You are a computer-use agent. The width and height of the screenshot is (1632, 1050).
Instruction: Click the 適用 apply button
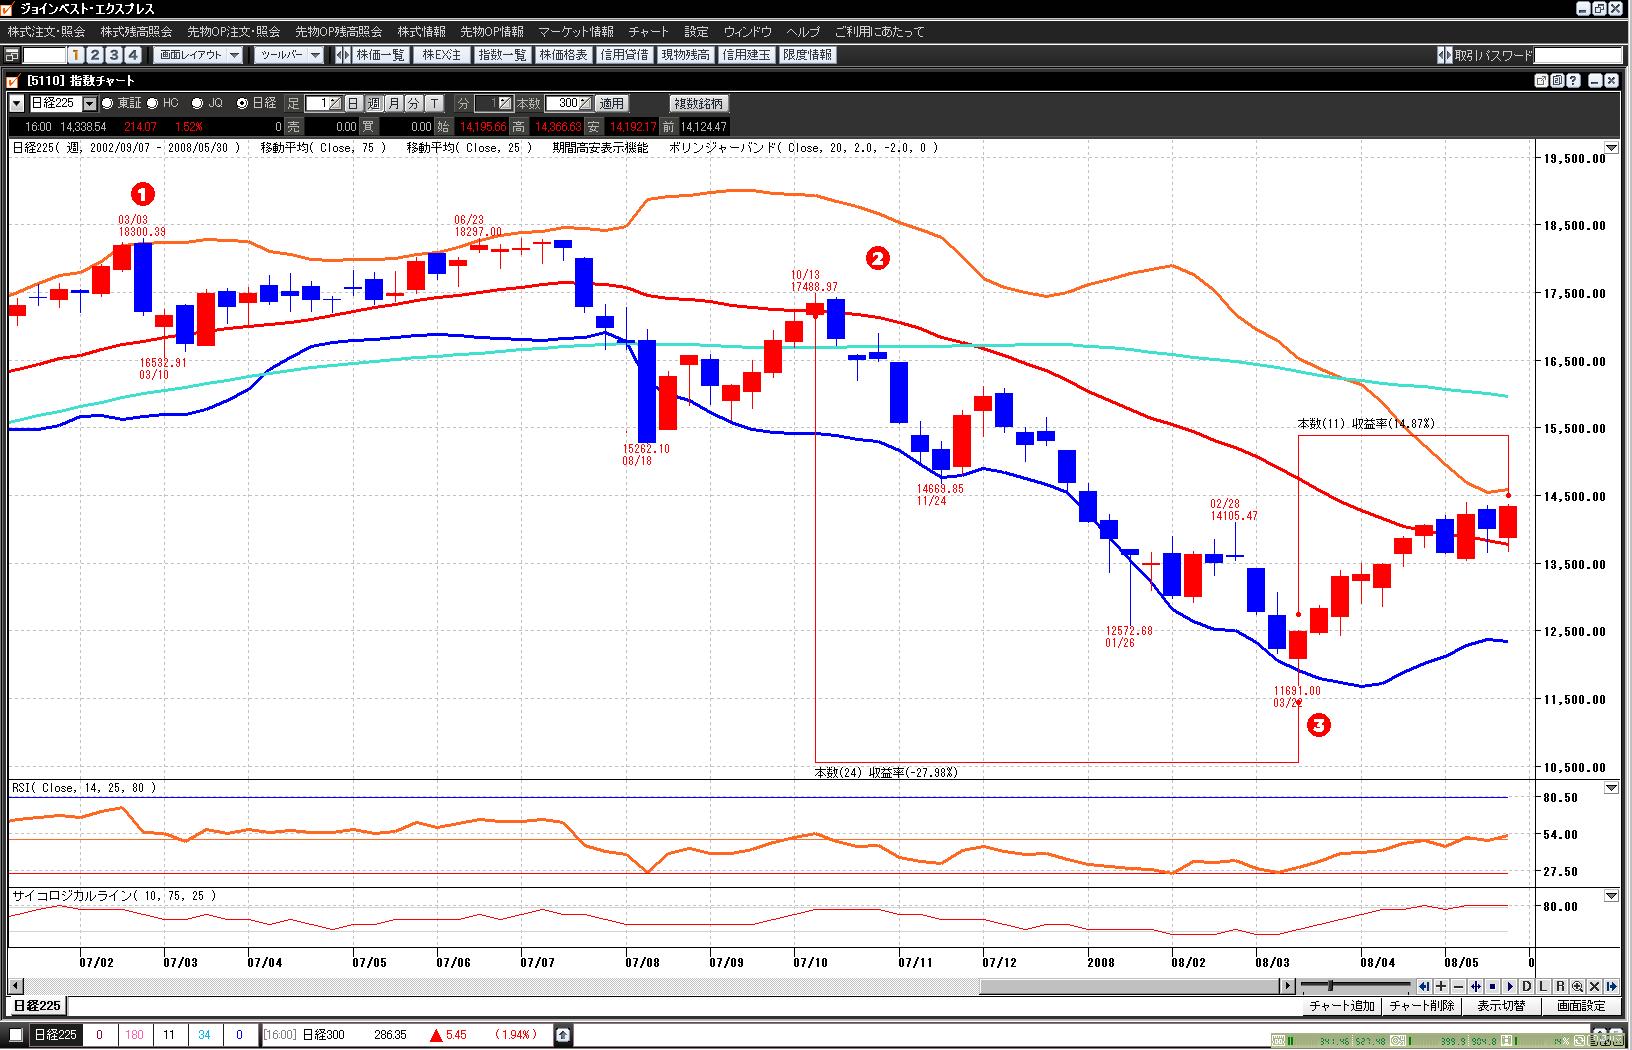(x=611, y=103)
